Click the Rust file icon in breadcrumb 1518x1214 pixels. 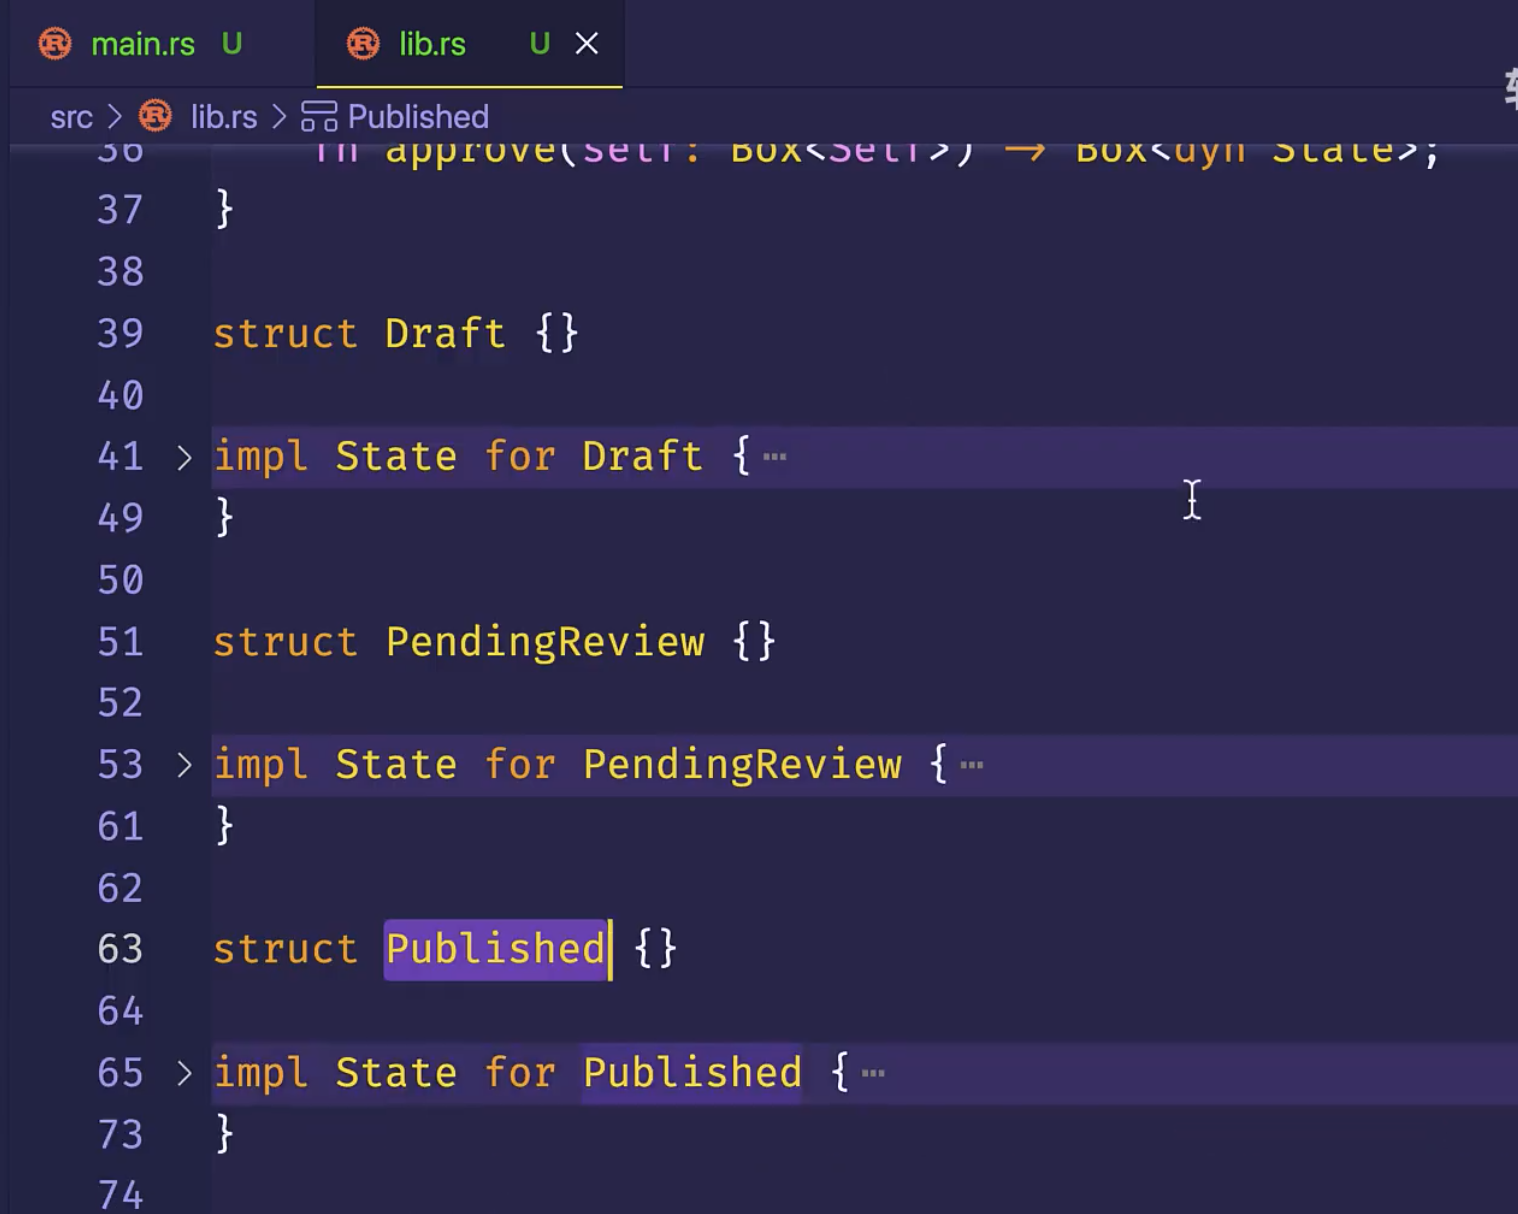click(x=155, y=117)
